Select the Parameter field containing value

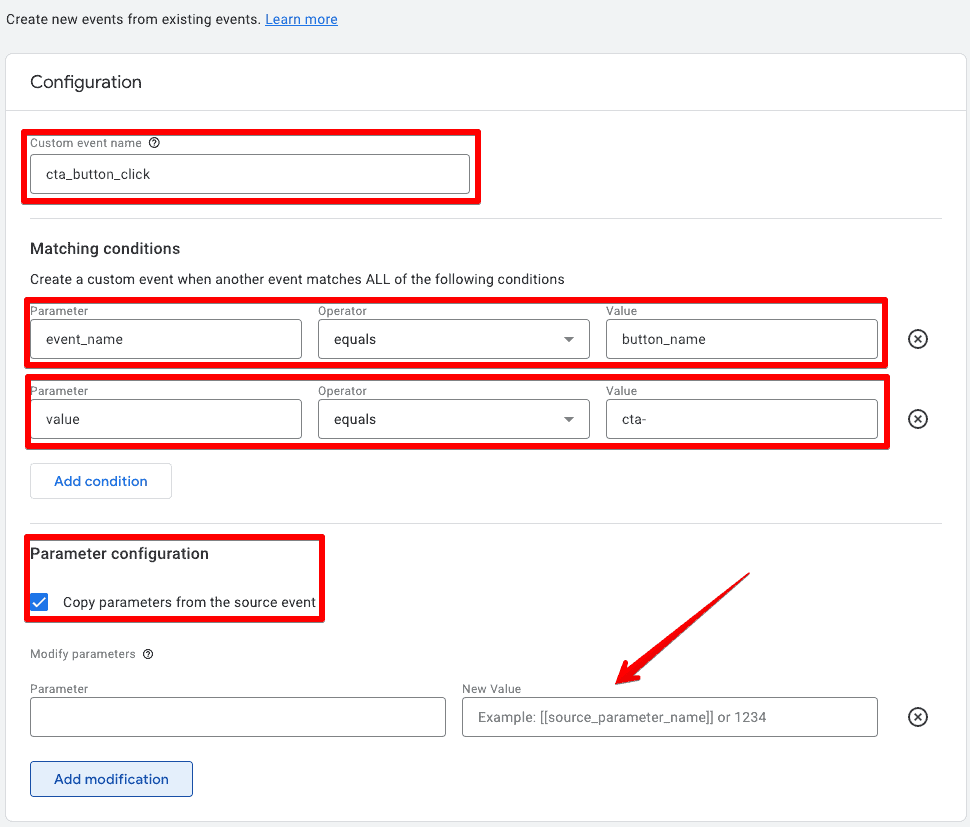(165, 419)
